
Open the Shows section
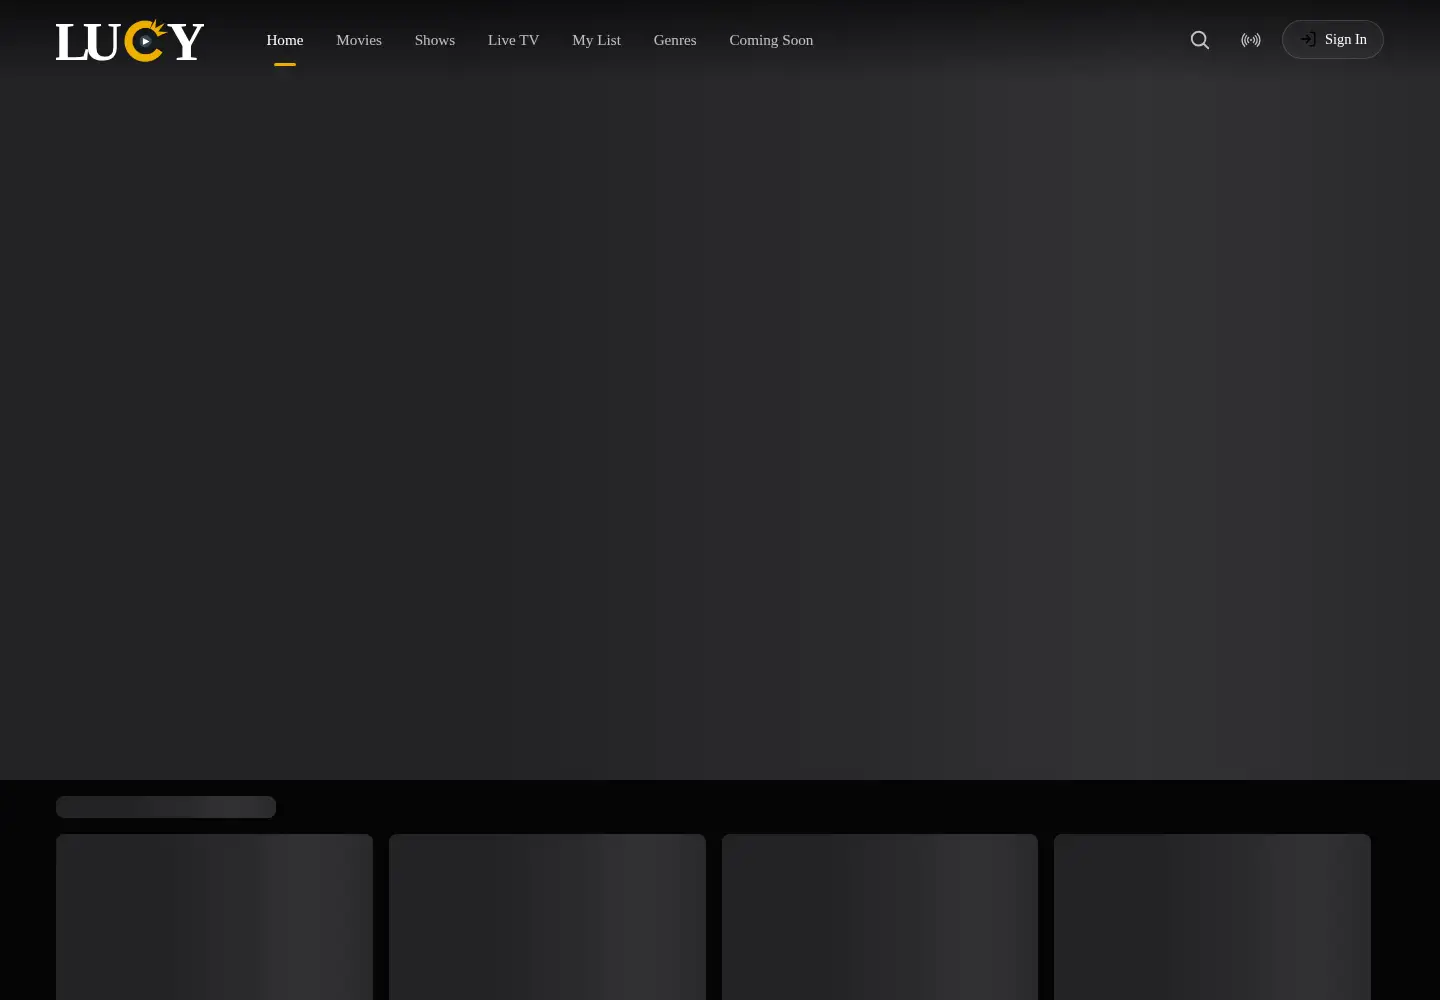click(435, 40)
